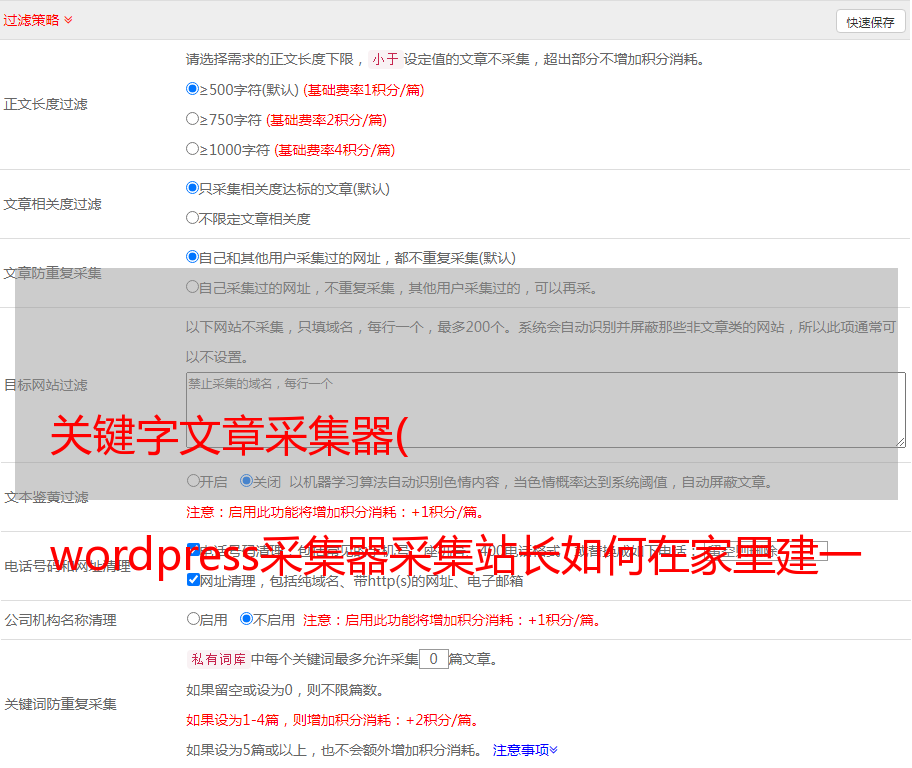This screenshot has height=768, width=912.
Task: Click the red 注意 warning beside 不启用
Action: tap(453, 620)
